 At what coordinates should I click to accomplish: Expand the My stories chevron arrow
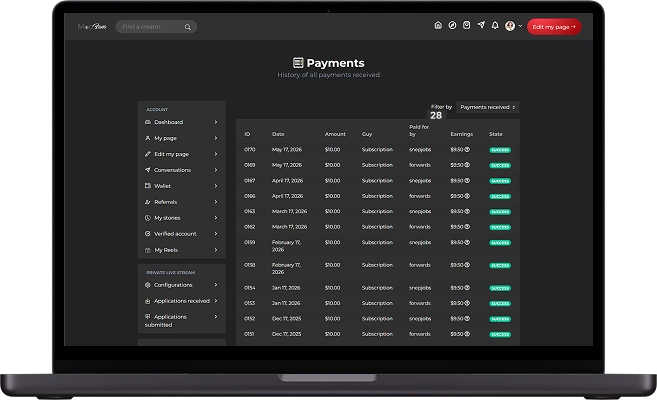click(216, 218)
